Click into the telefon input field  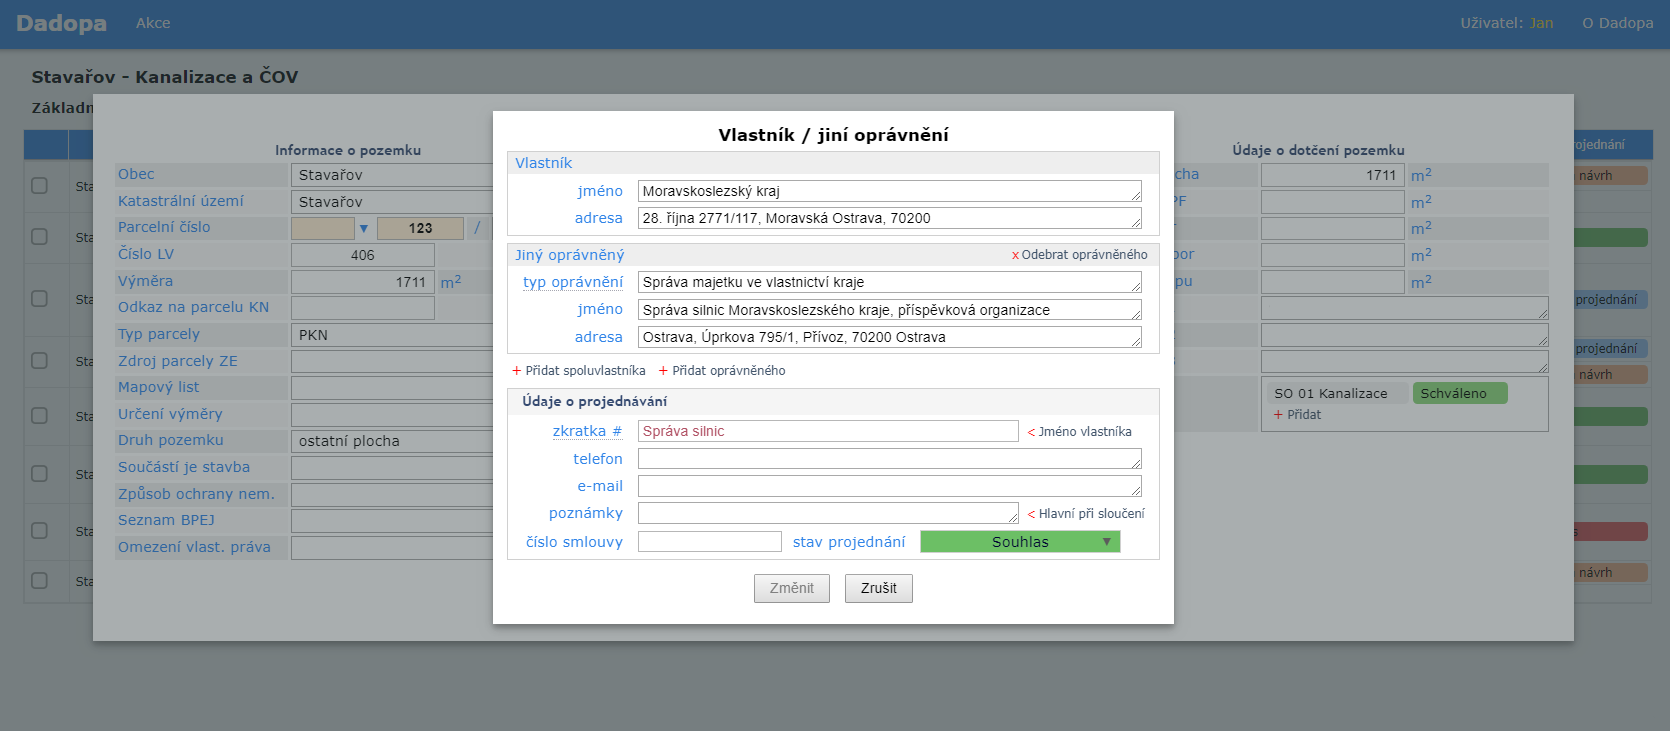(889, 459)
